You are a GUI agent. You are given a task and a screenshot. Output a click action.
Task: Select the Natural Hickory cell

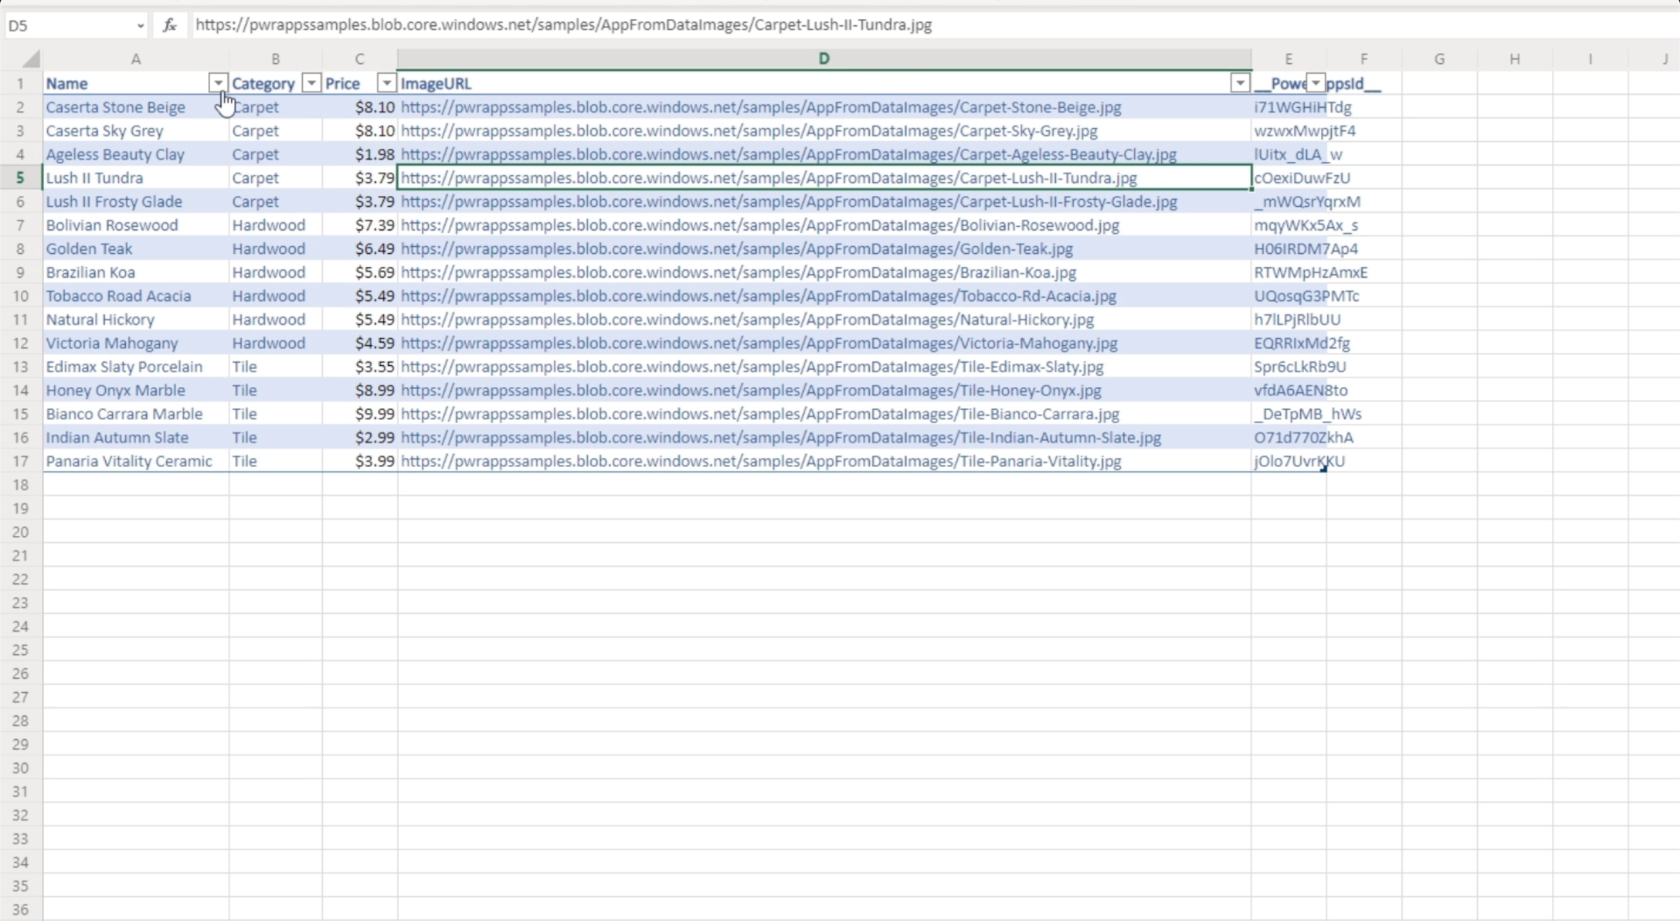(136, 320)
